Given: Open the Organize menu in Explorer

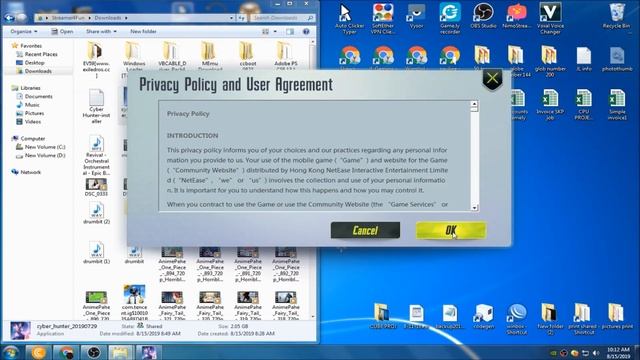Looking at the screenshot, I should tap(24, 31).
